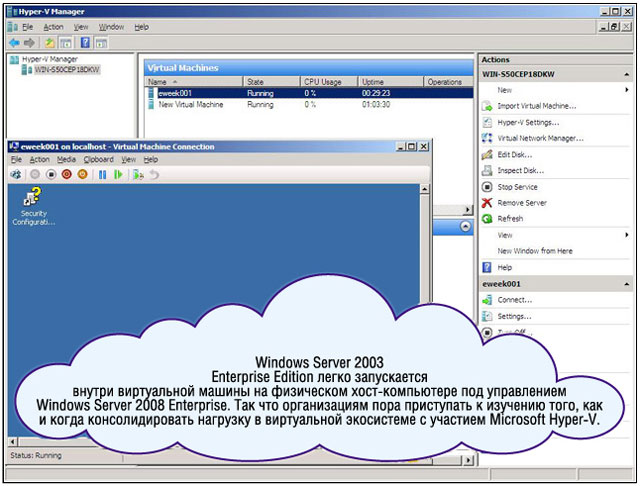Click the Up one level toolbar icon
The width and height of the screenshot is (640, 486).
[x=49, y=42]
